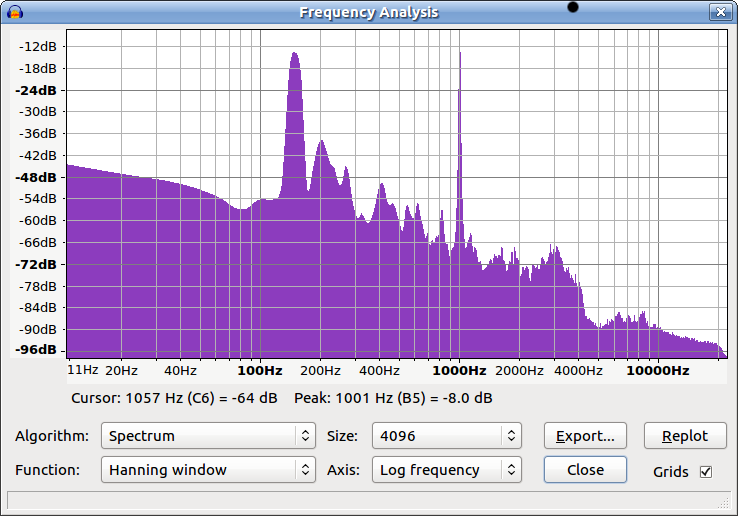
Task: Click the -60dB axis label
Action: (38, 220)
